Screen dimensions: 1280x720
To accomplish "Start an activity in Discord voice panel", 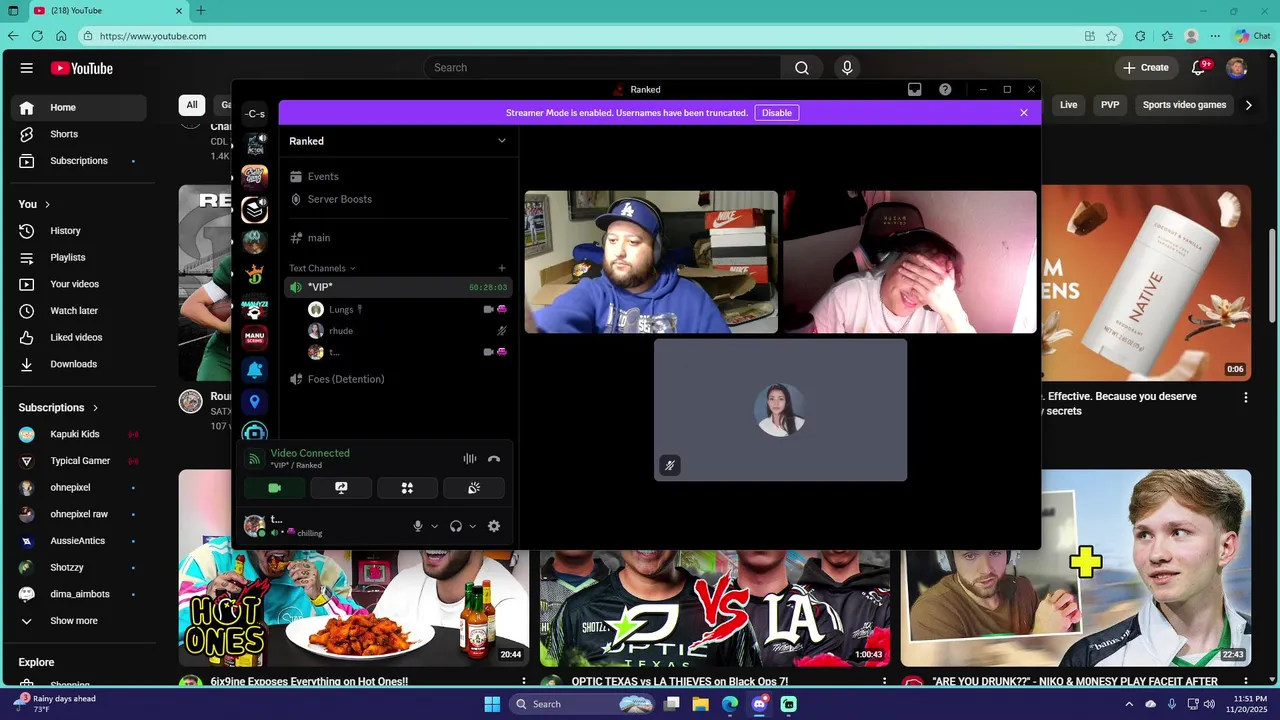I will coord(407,488).
